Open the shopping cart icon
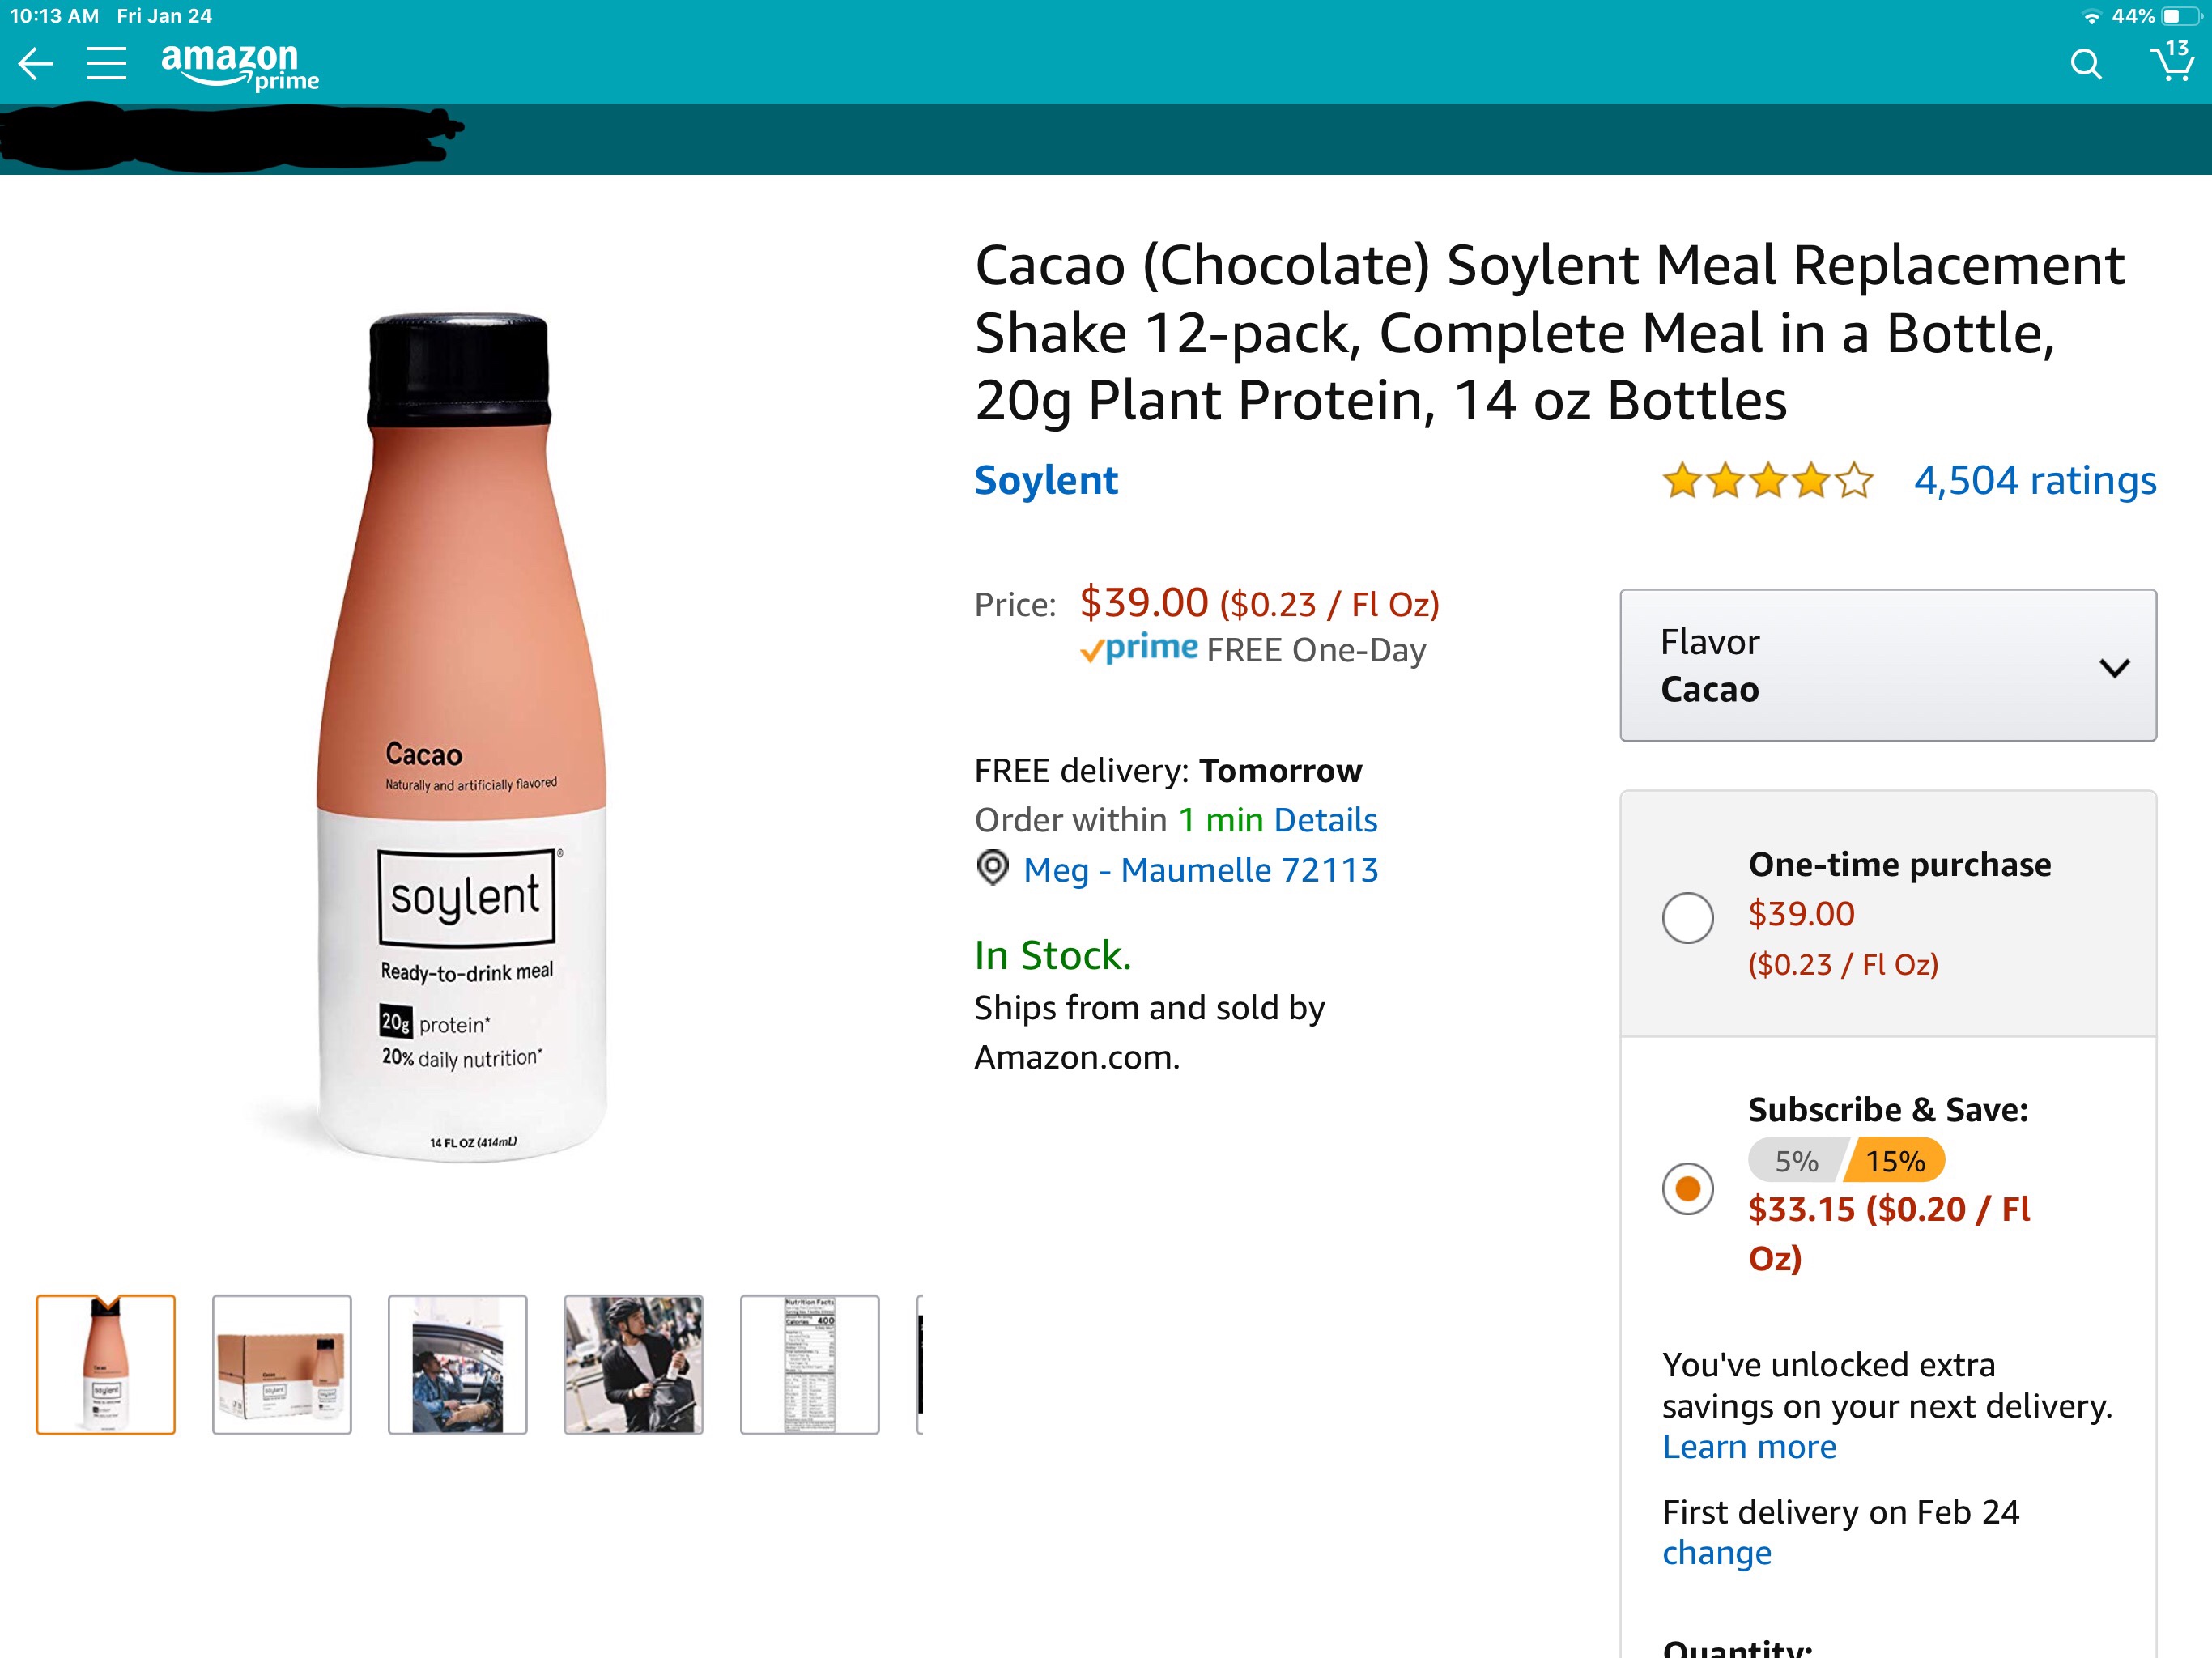 point(2170,62)
